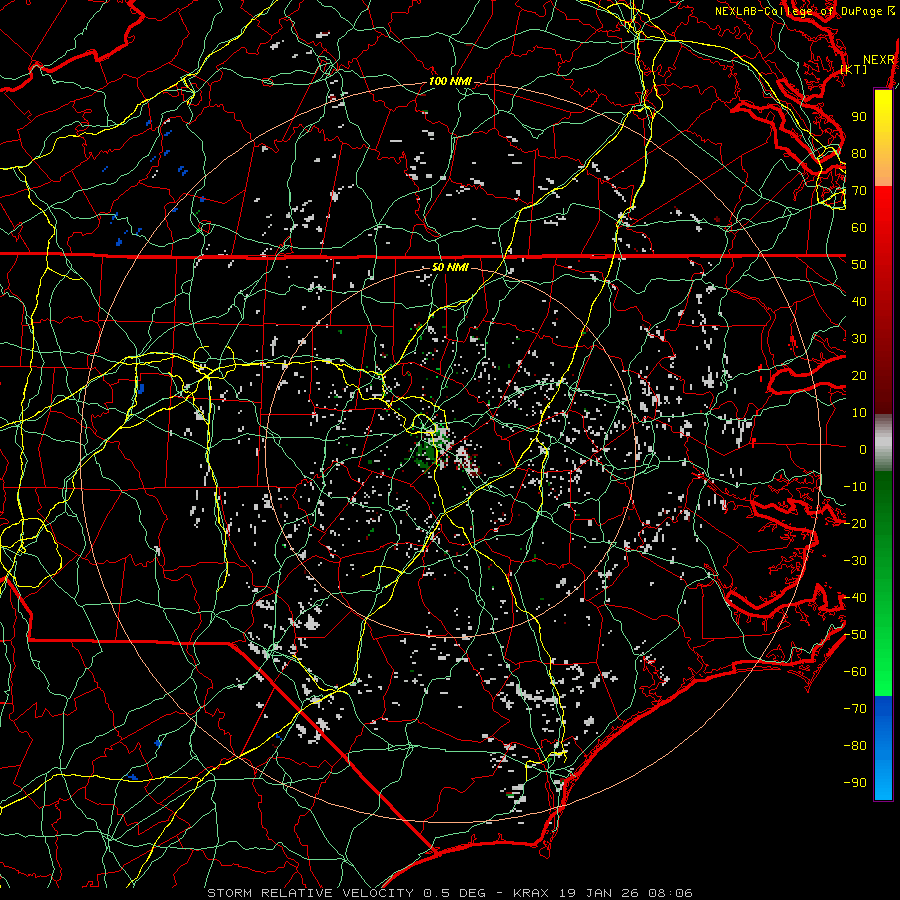Screen dimensions: 900x900
Task: Click the [KT] units label above the scale
Action: pyautogui.click(x=854, y=69)
